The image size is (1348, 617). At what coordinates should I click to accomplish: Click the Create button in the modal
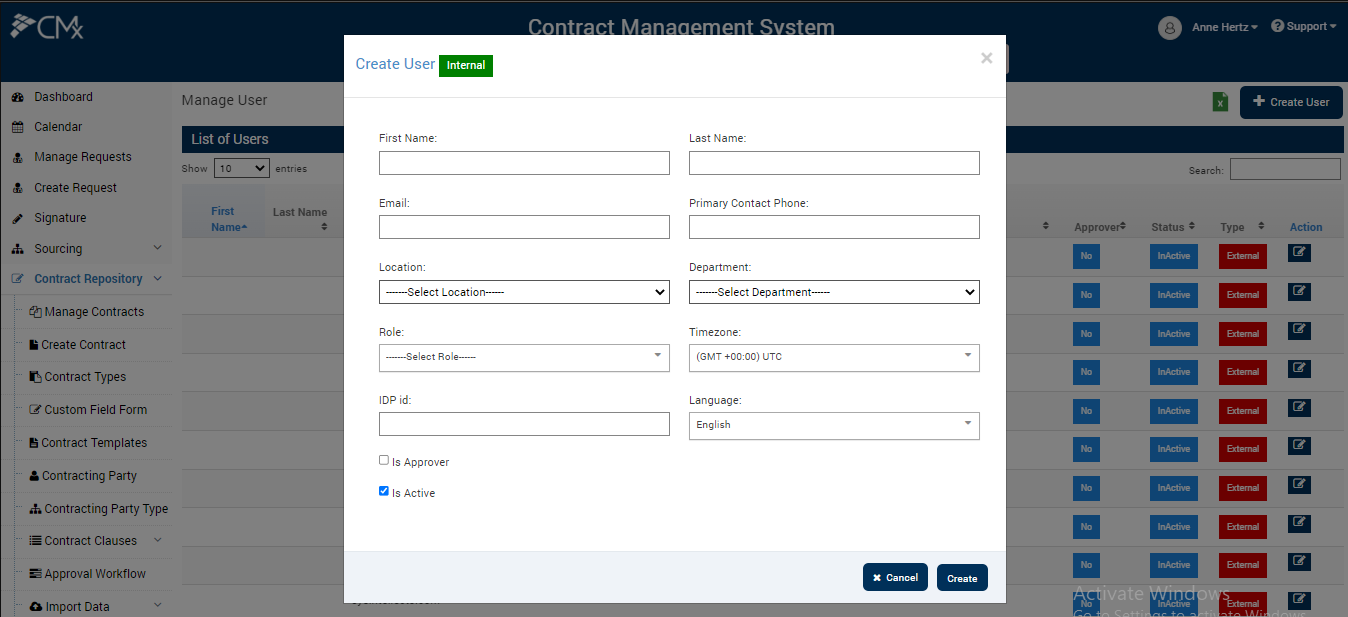[961, 577]
